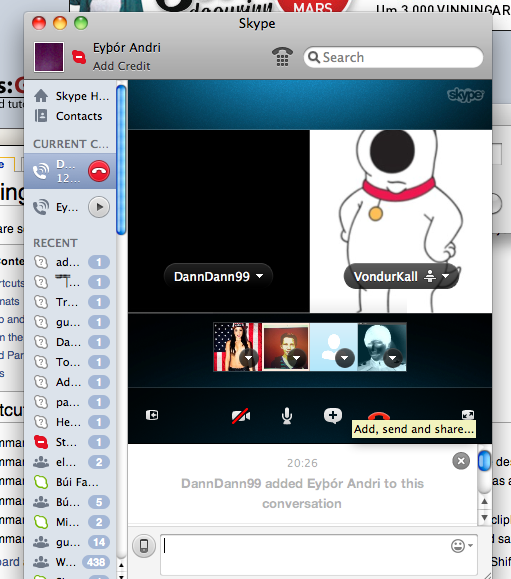The height and width of the screenshot is (579, 511).
Task: Hang up the current call in sidebar
Action: [x=99, y=171]
